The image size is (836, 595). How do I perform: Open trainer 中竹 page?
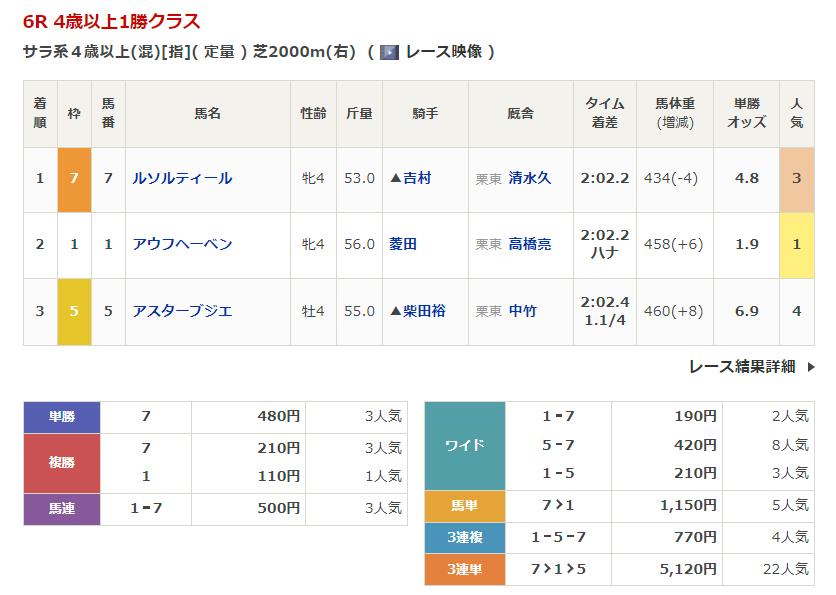(522, 311)
